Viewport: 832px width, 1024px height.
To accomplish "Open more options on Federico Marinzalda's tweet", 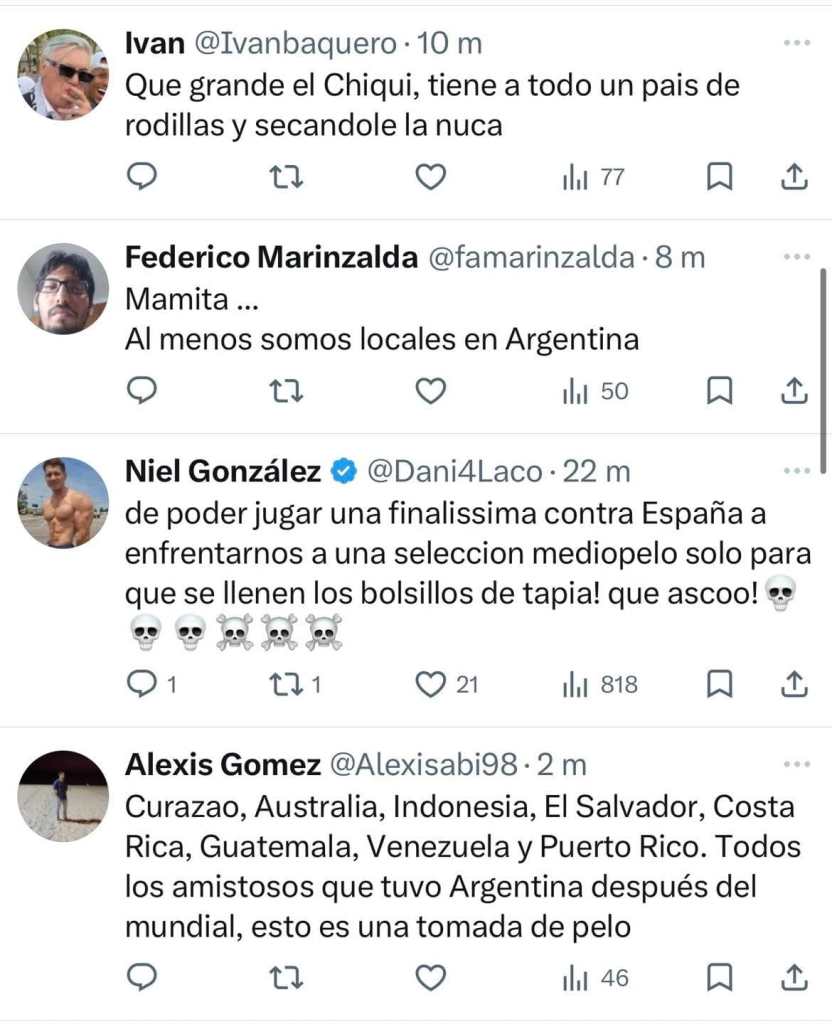I will [x=797, y=257].
